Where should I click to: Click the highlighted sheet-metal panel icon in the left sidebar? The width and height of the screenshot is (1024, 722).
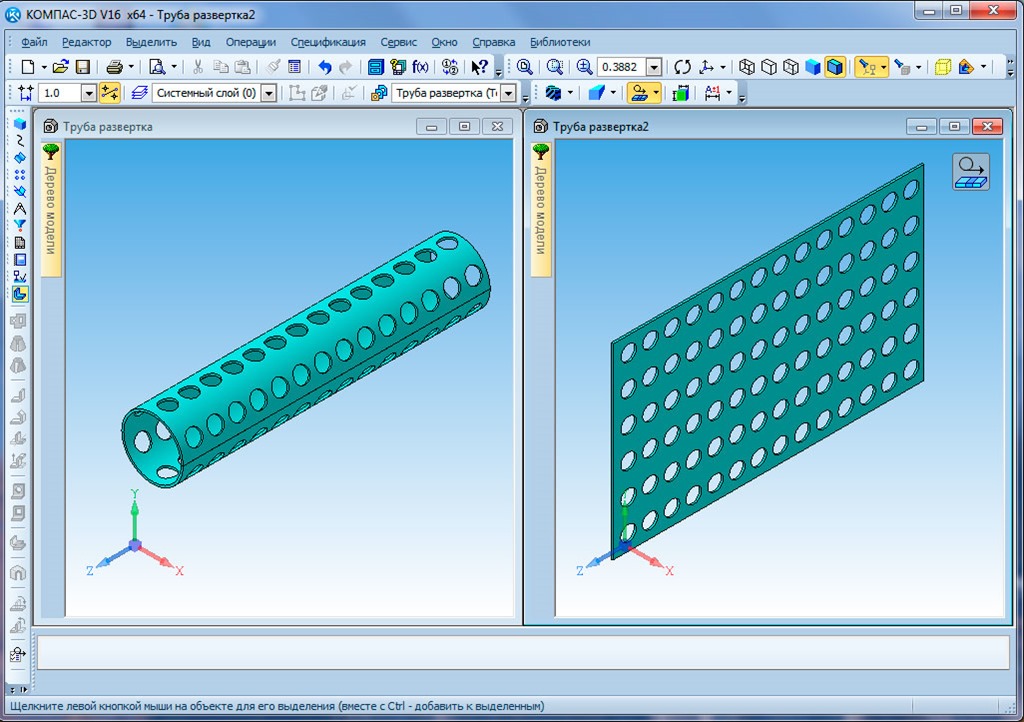[20, 294]
